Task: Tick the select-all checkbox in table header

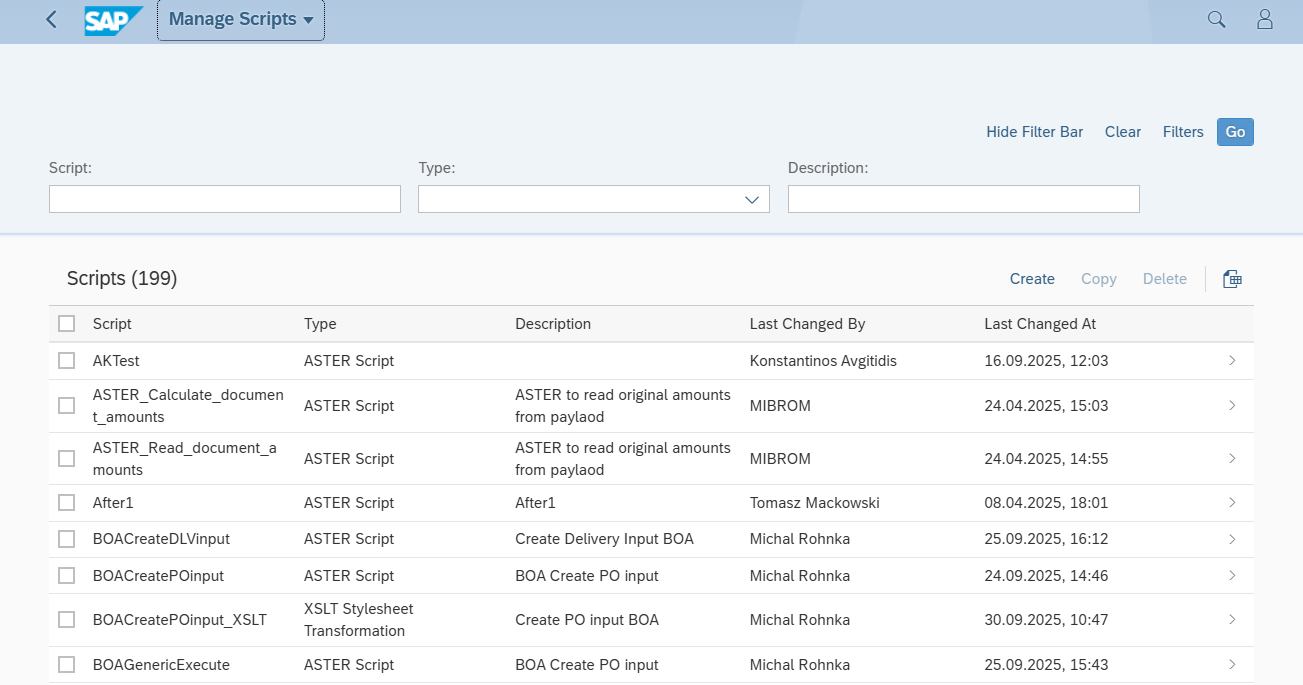Action: [x=66, y=324]
